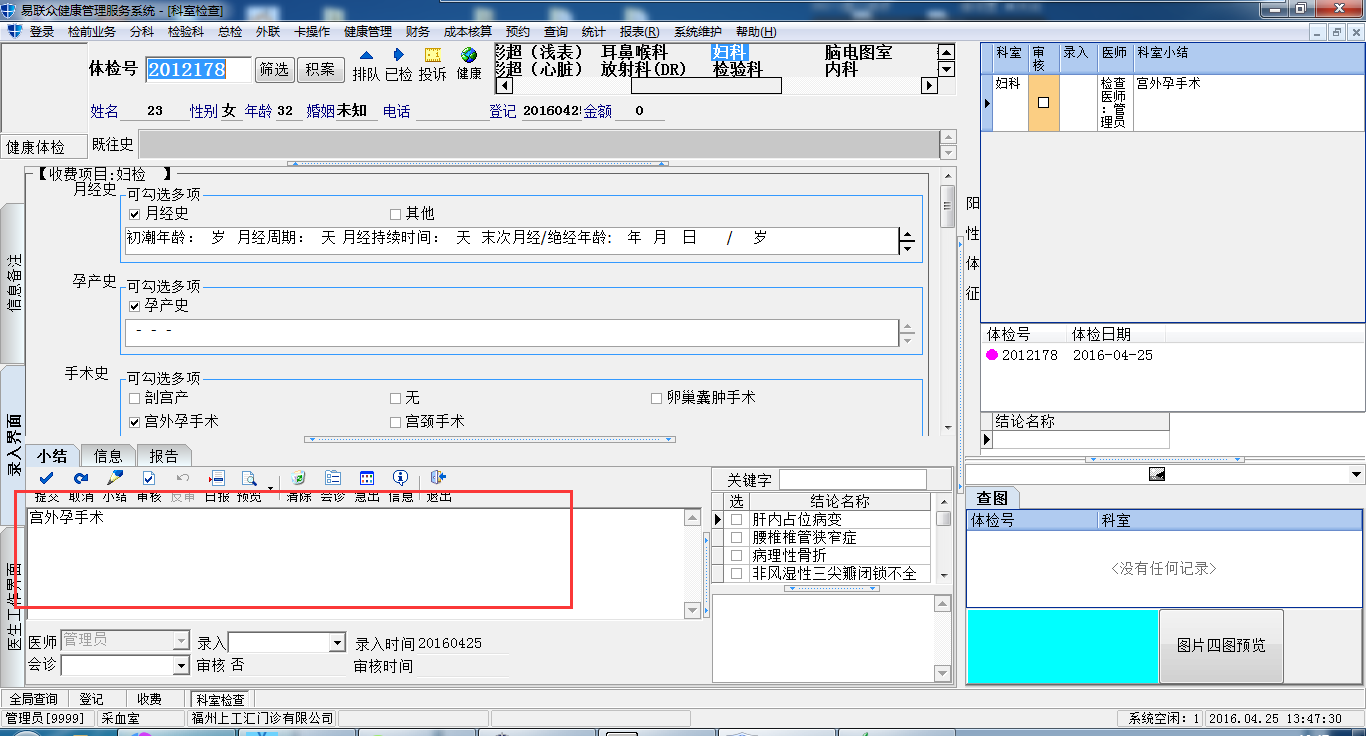Click the app icon left of 登录 menu

15,31
